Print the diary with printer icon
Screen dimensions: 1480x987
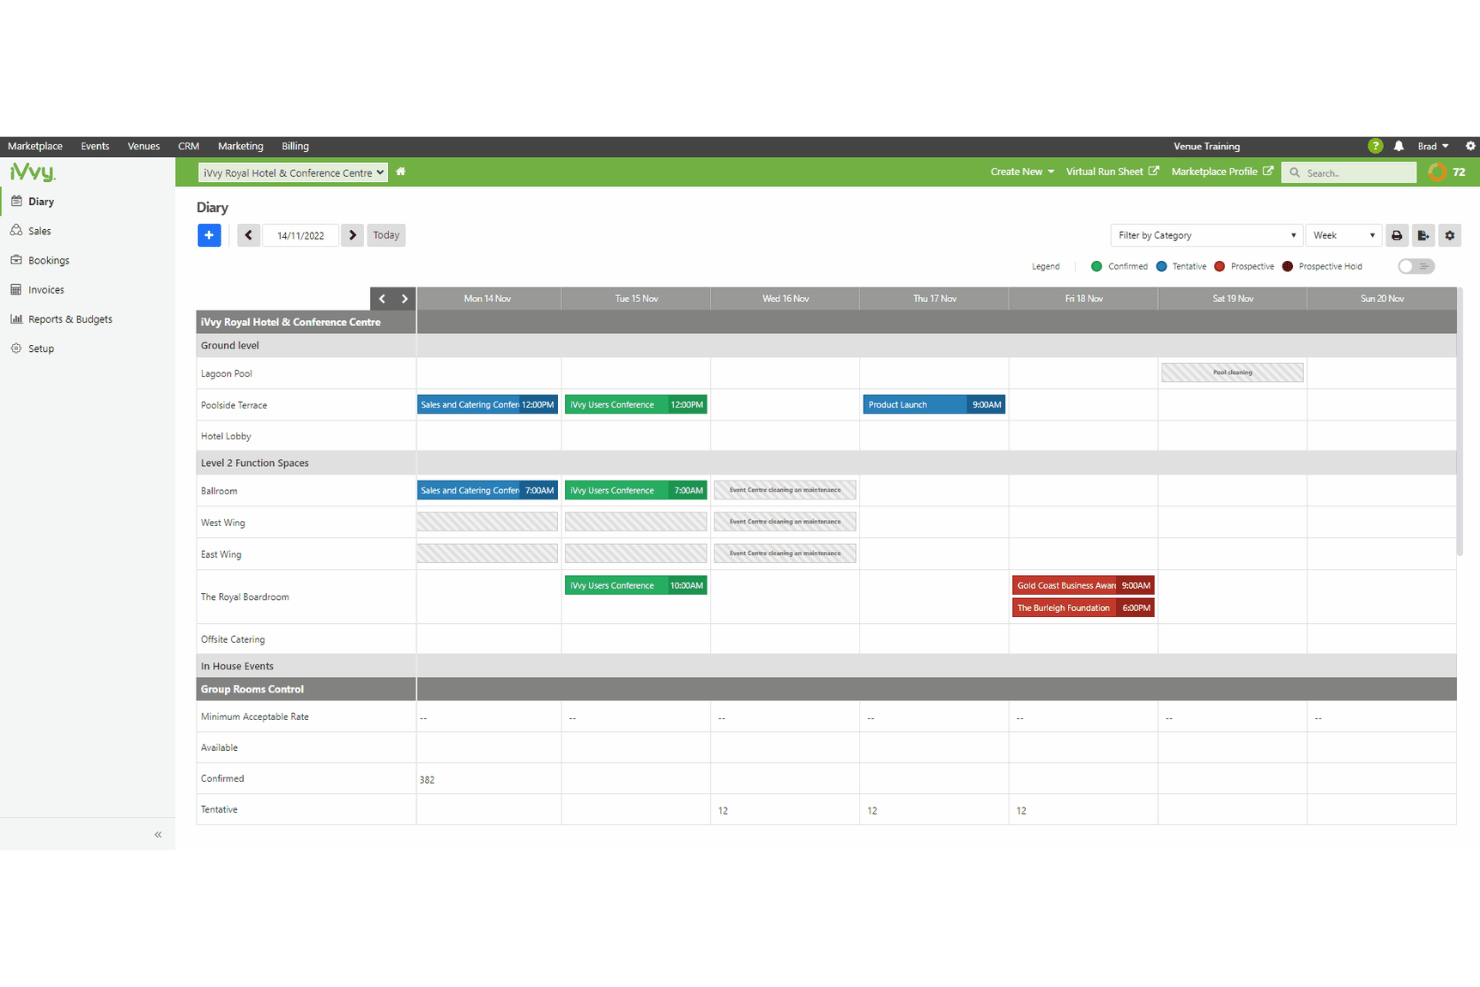tap(1397, 235)
